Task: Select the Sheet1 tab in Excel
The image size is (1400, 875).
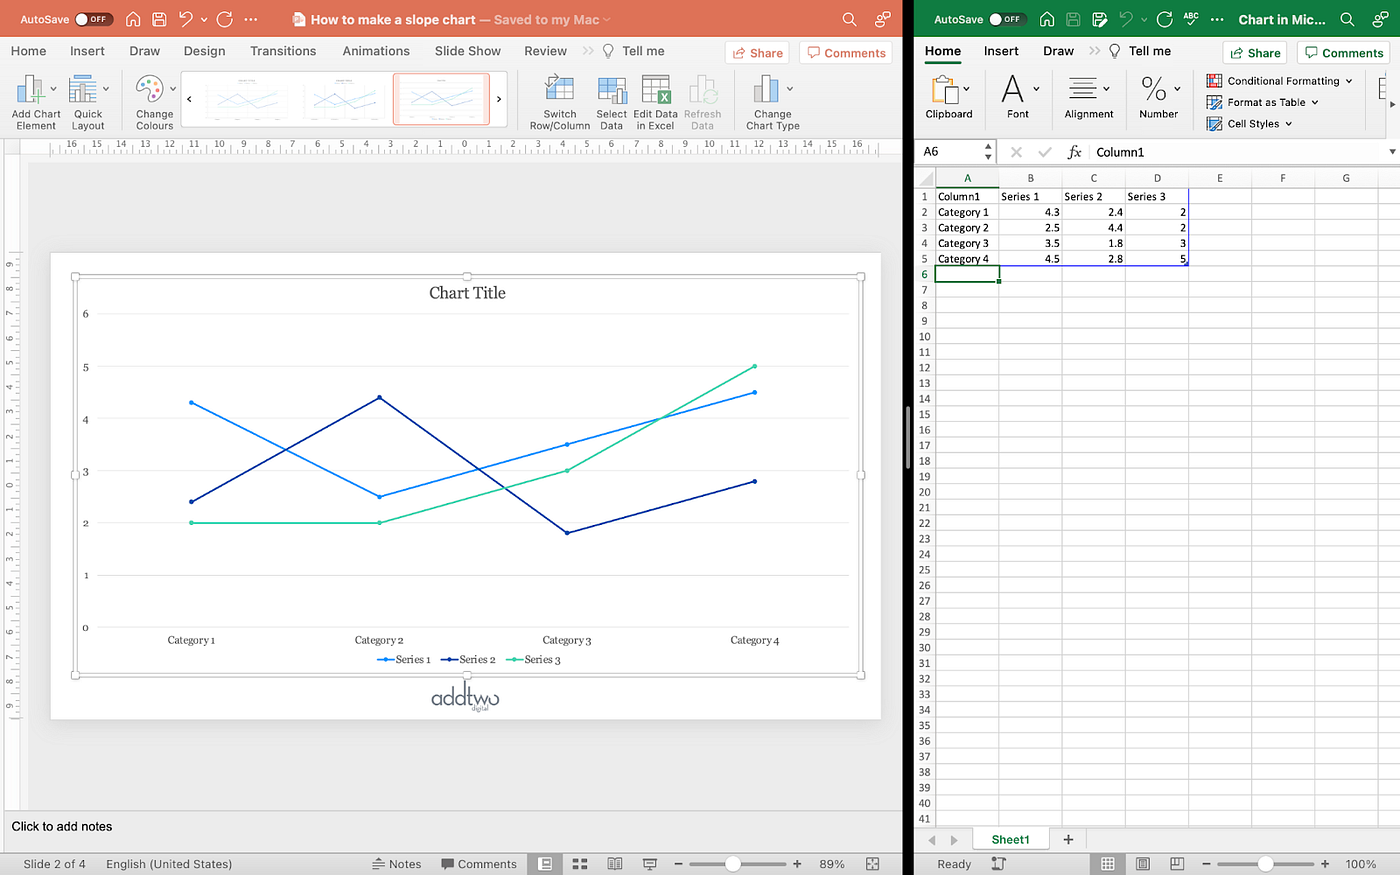Action: click(x=1010, y=839)
